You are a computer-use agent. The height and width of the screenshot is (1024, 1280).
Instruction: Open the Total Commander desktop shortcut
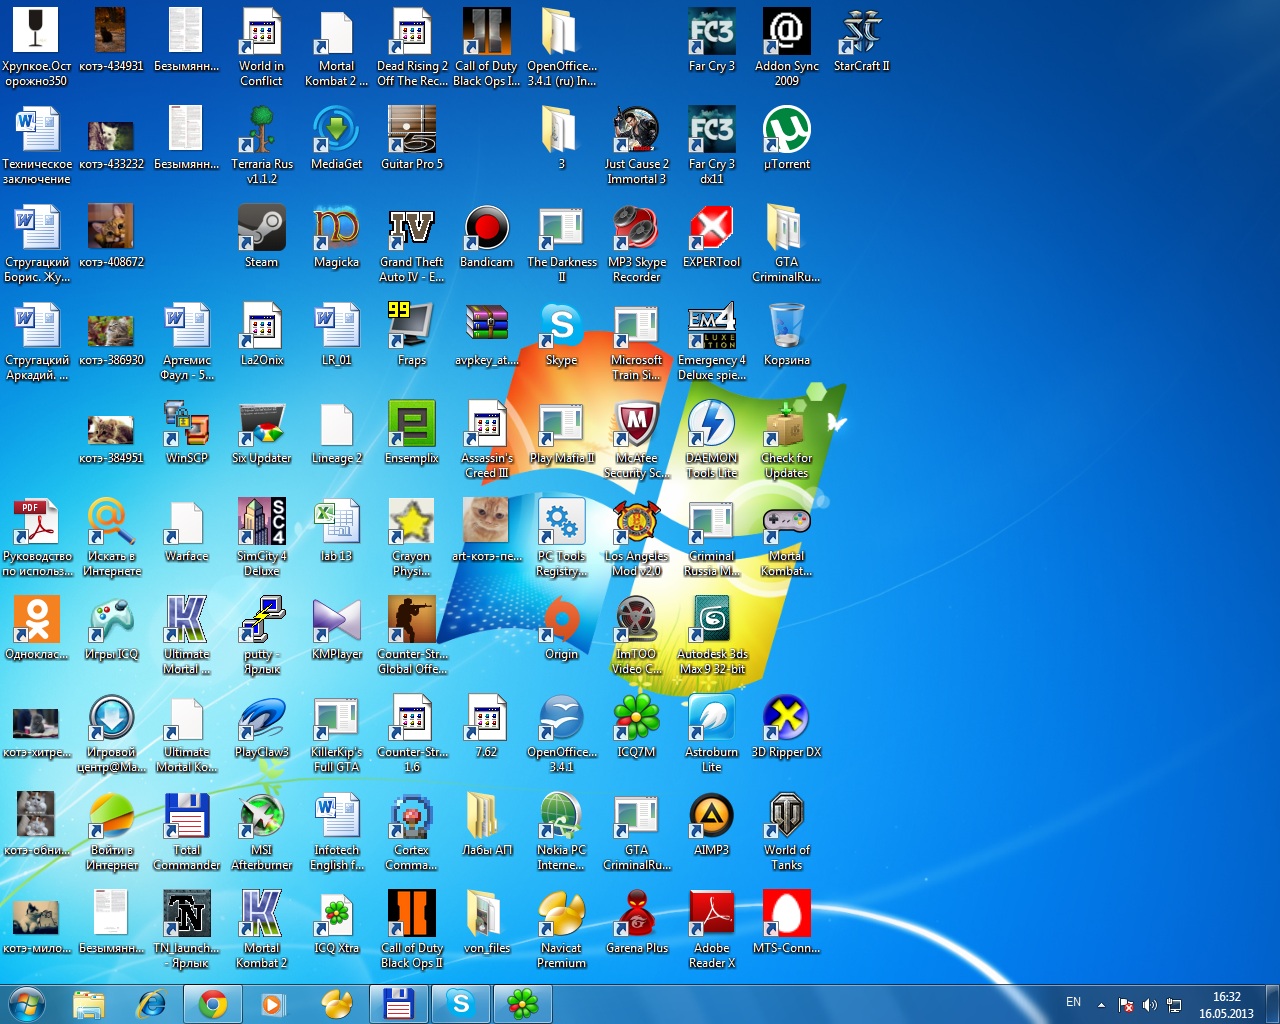(186, 832)
